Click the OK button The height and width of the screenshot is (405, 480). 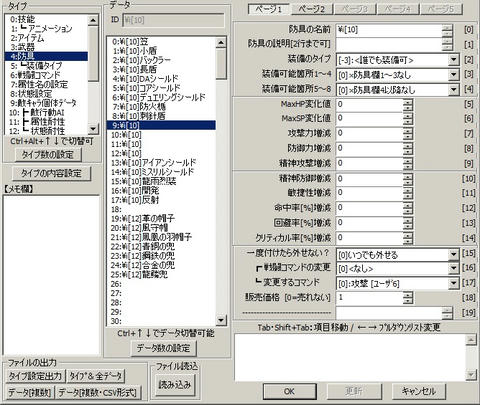coord(289,391)
